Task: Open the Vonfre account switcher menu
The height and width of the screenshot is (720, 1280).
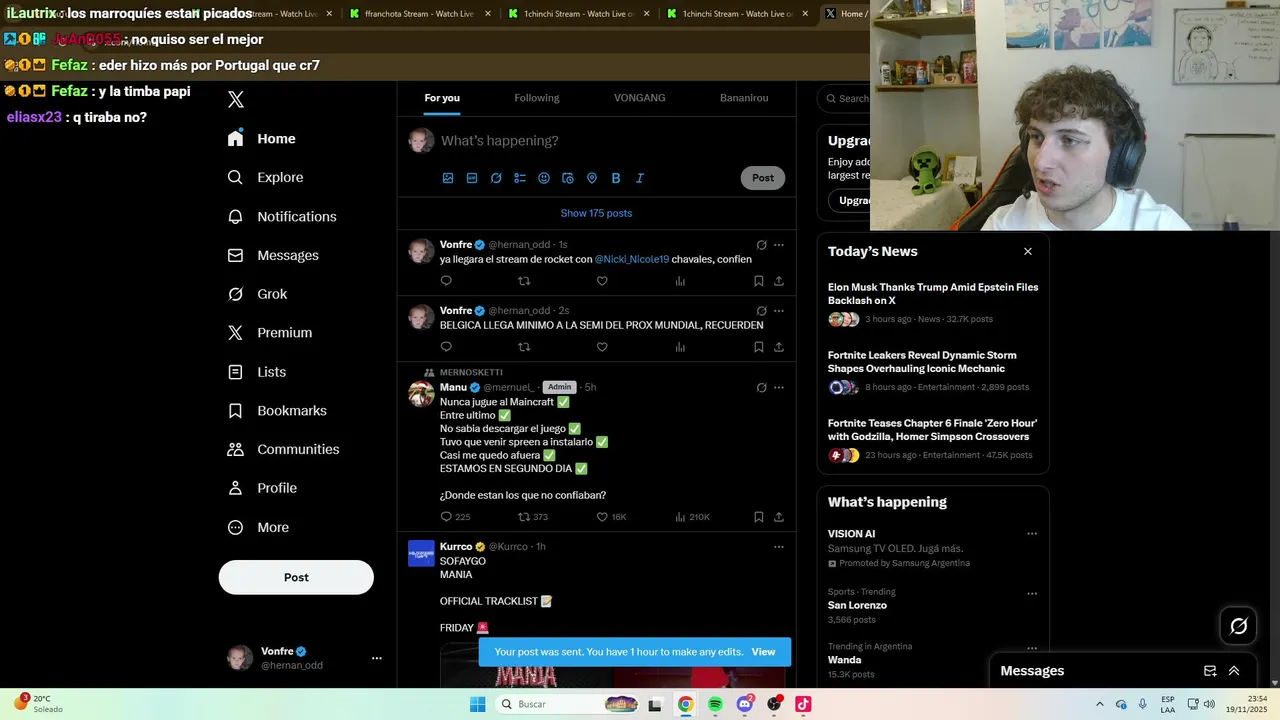Action: pos(303,658)
